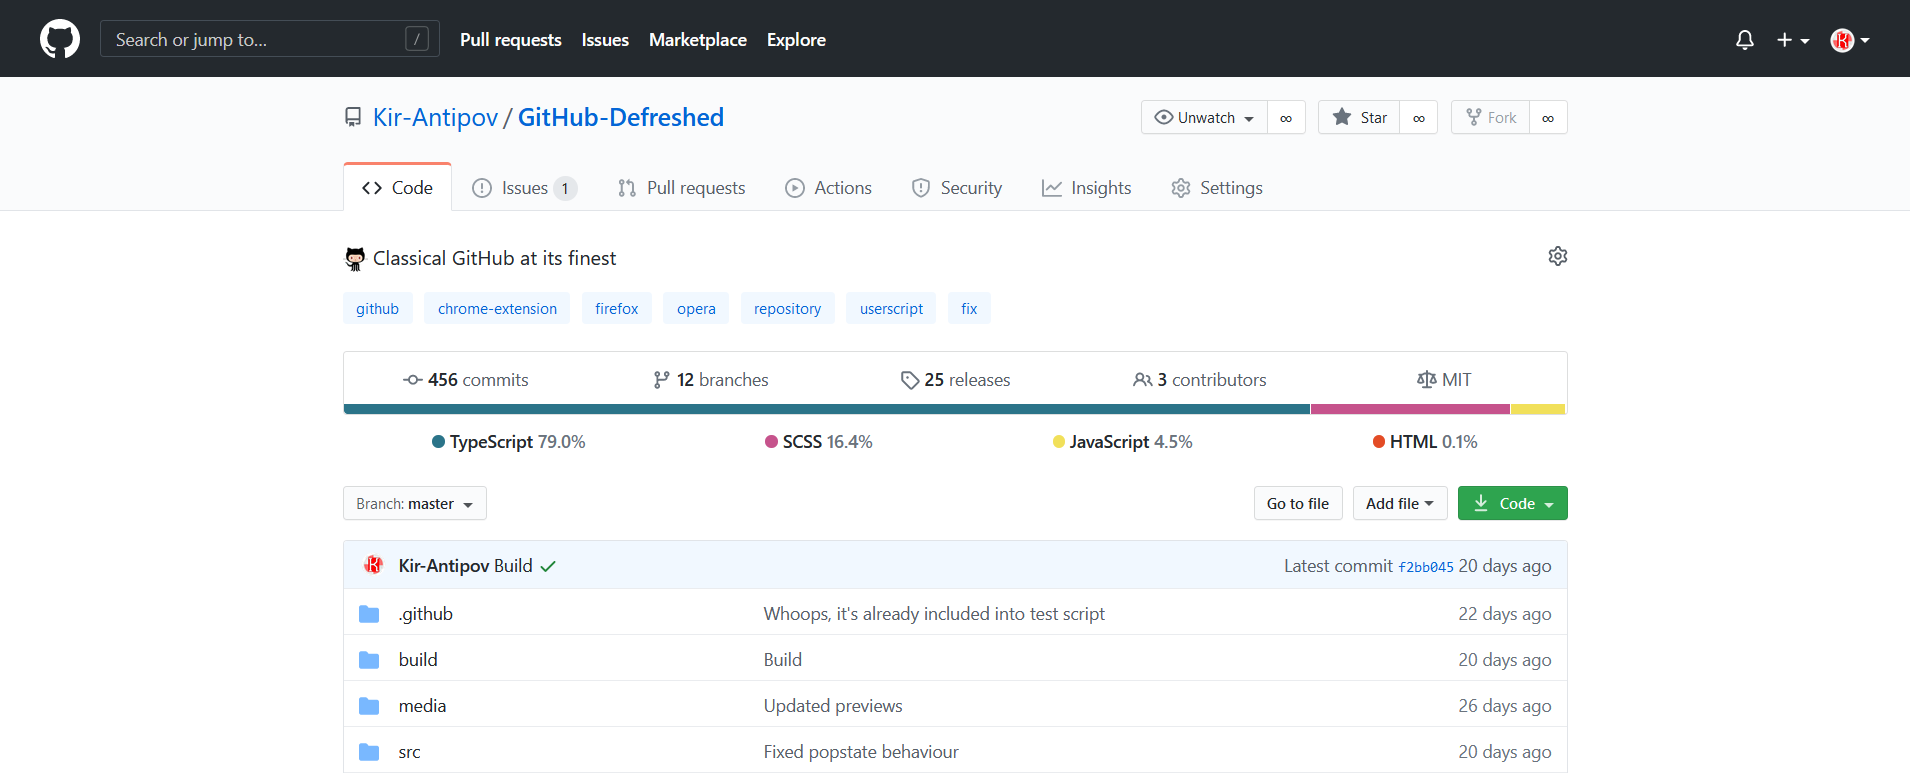
Task: Go to Marketplace
Action: coord(698,40)
